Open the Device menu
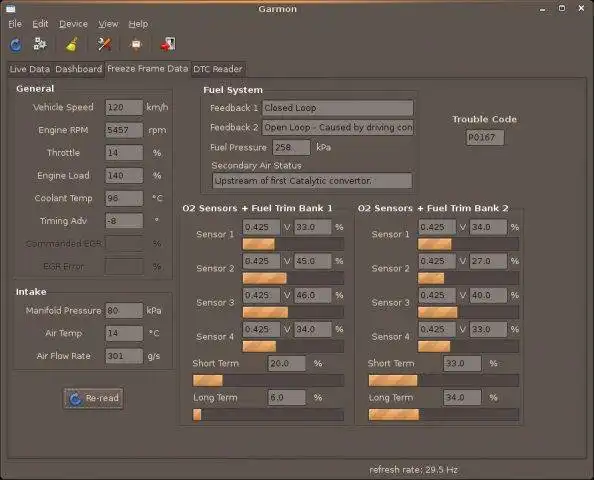The height and width of the screenshot is (480, 594). [73, 24]
